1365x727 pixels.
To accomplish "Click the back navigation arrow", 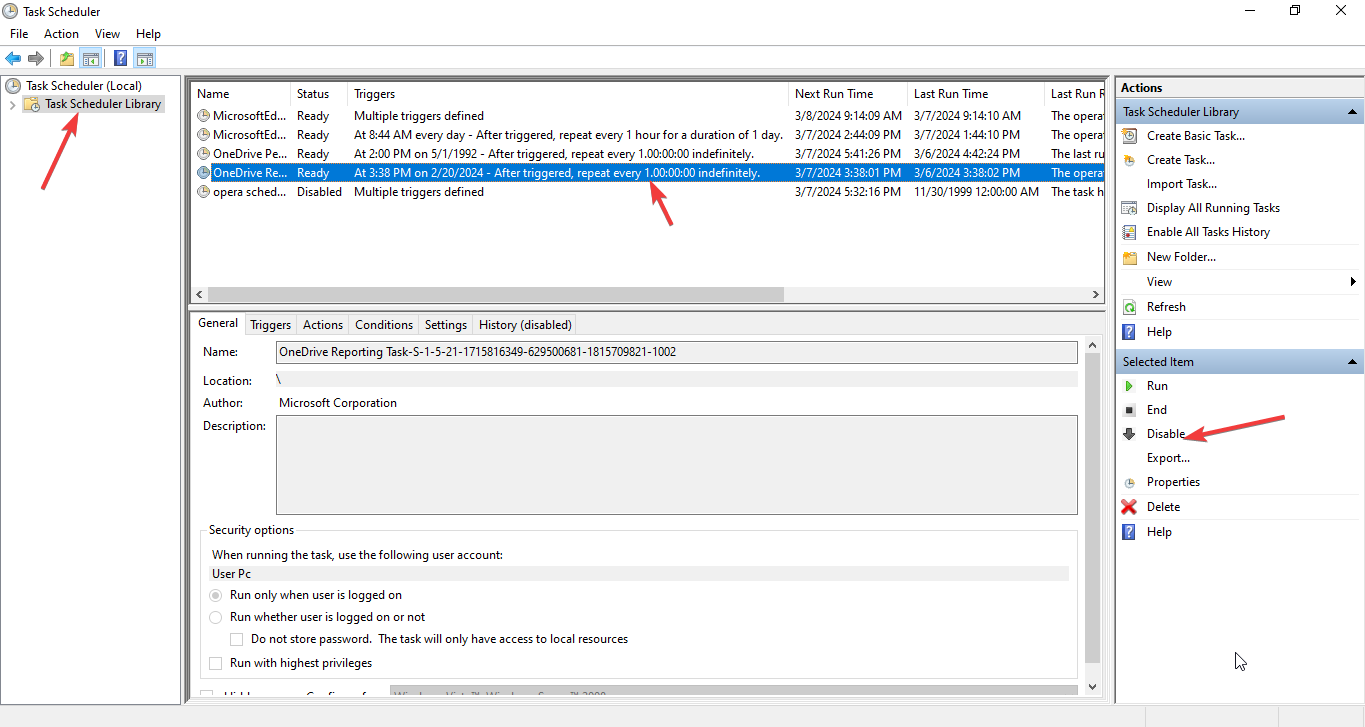I will coord(13,57).
